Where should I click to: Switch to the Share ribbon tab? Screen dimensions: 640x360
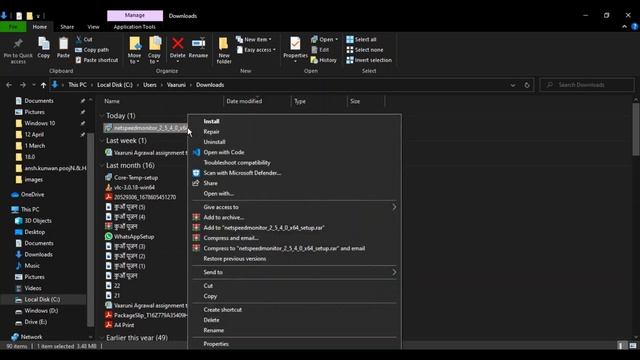coord(67,27)
